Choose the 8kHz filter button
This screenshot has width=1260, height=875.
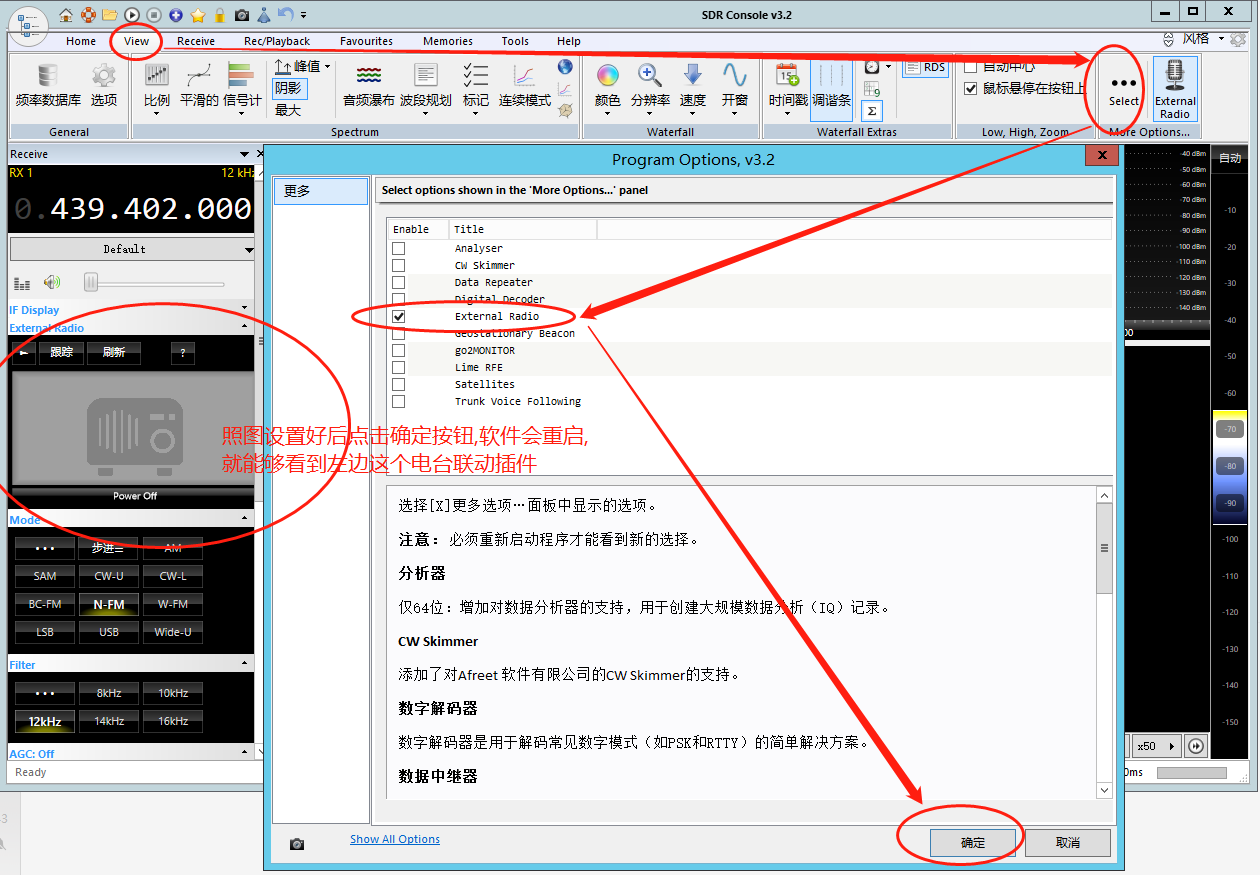(109, 693)
